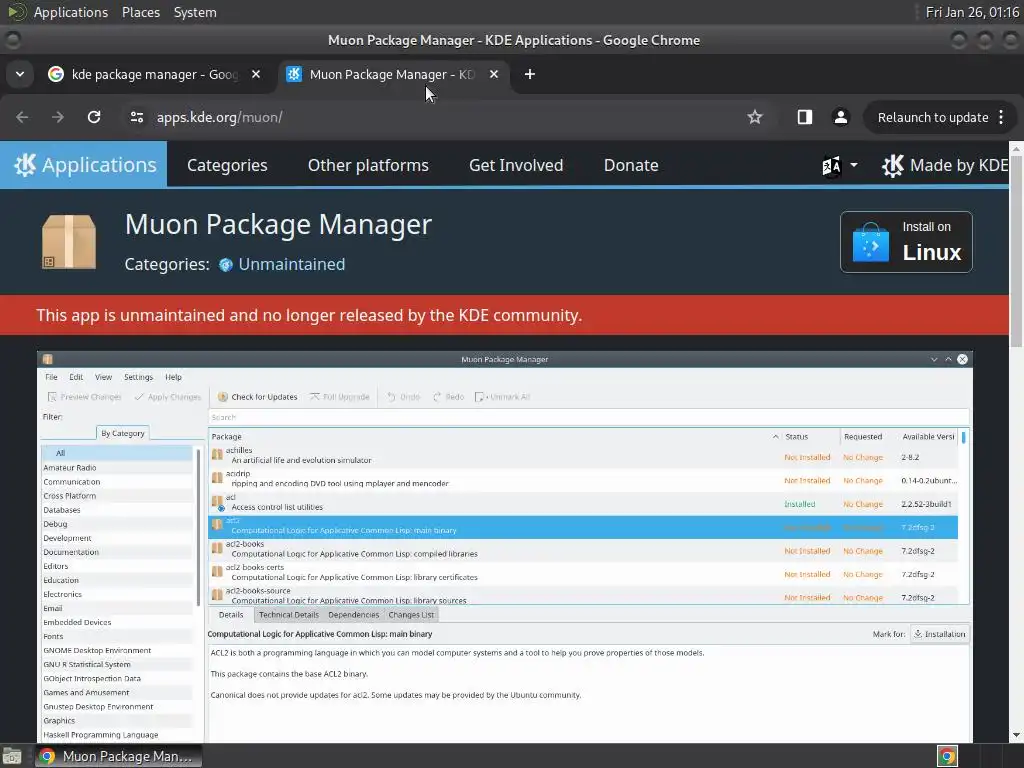Go to KDE Applications home link
Image resolution: width=1024 pixels, height=768 pixels.
click(84, 165)
